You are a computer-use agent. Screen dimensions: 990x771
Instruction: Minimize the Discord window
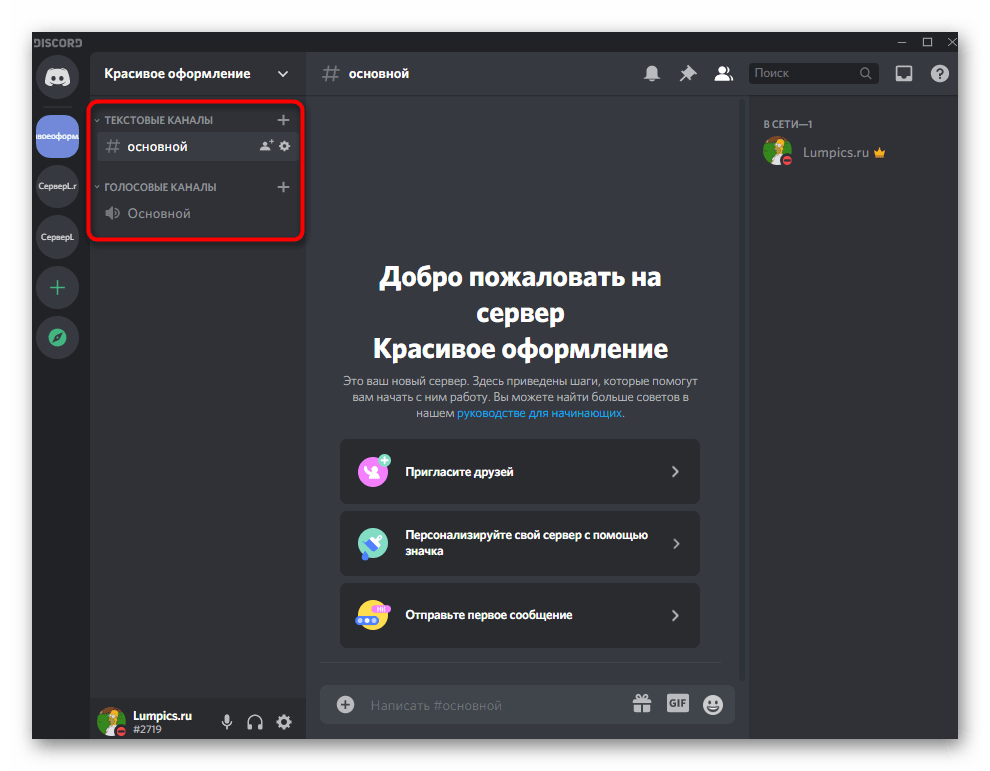tap(902, 42)
